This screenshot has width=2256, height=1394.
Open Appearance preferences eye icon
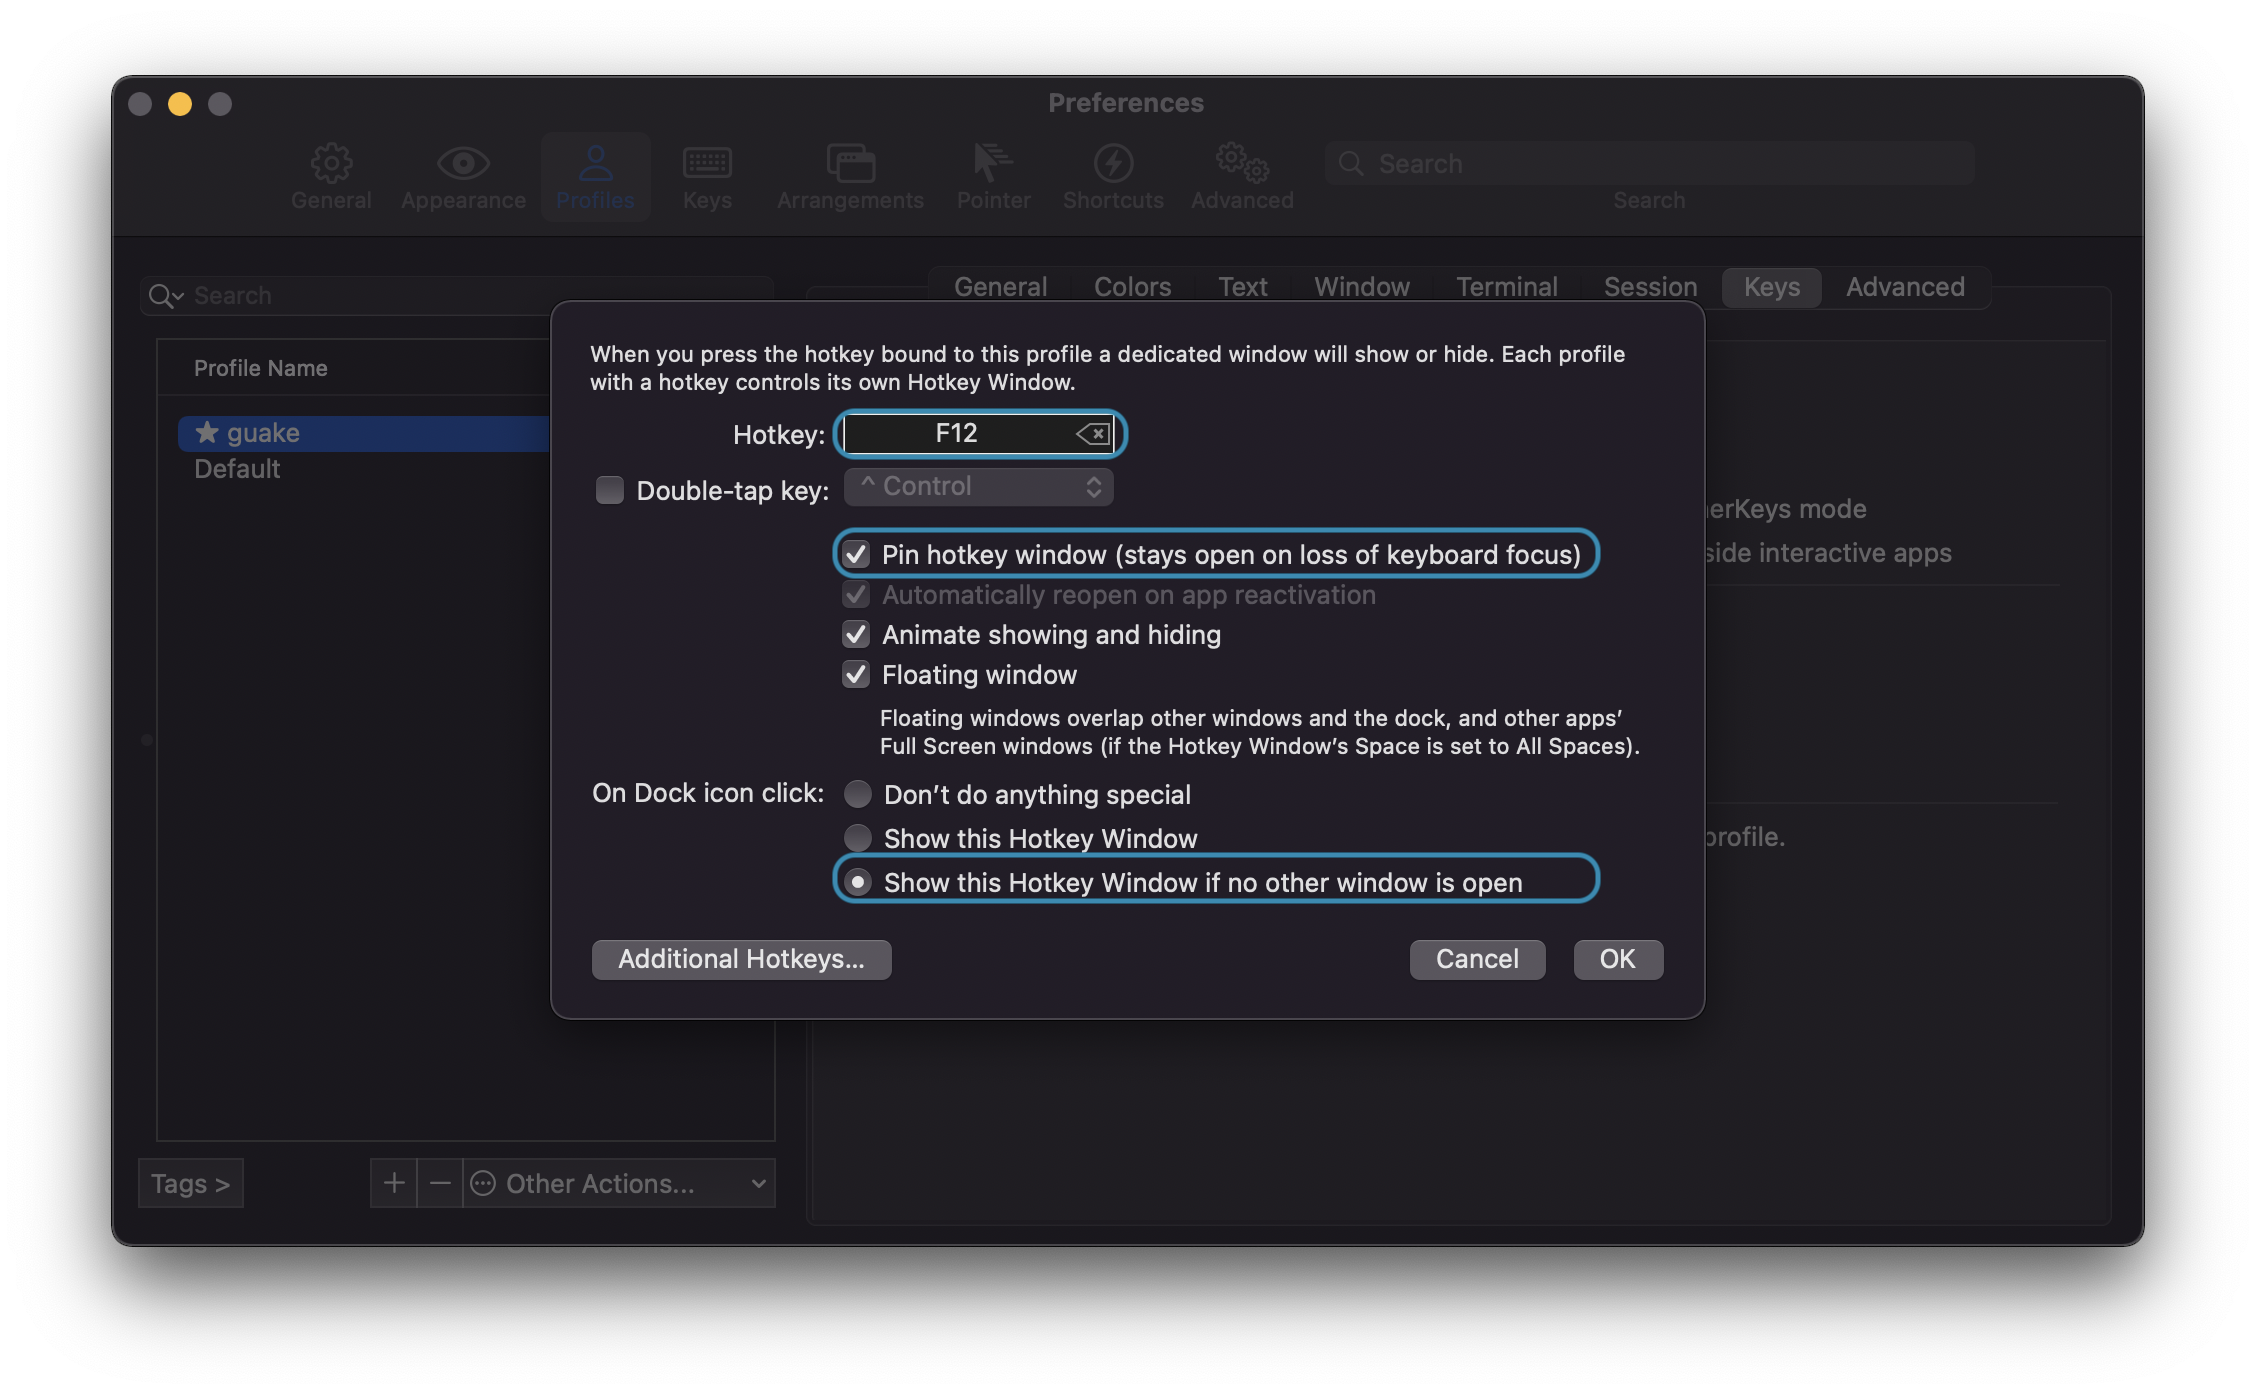point(462,163)
